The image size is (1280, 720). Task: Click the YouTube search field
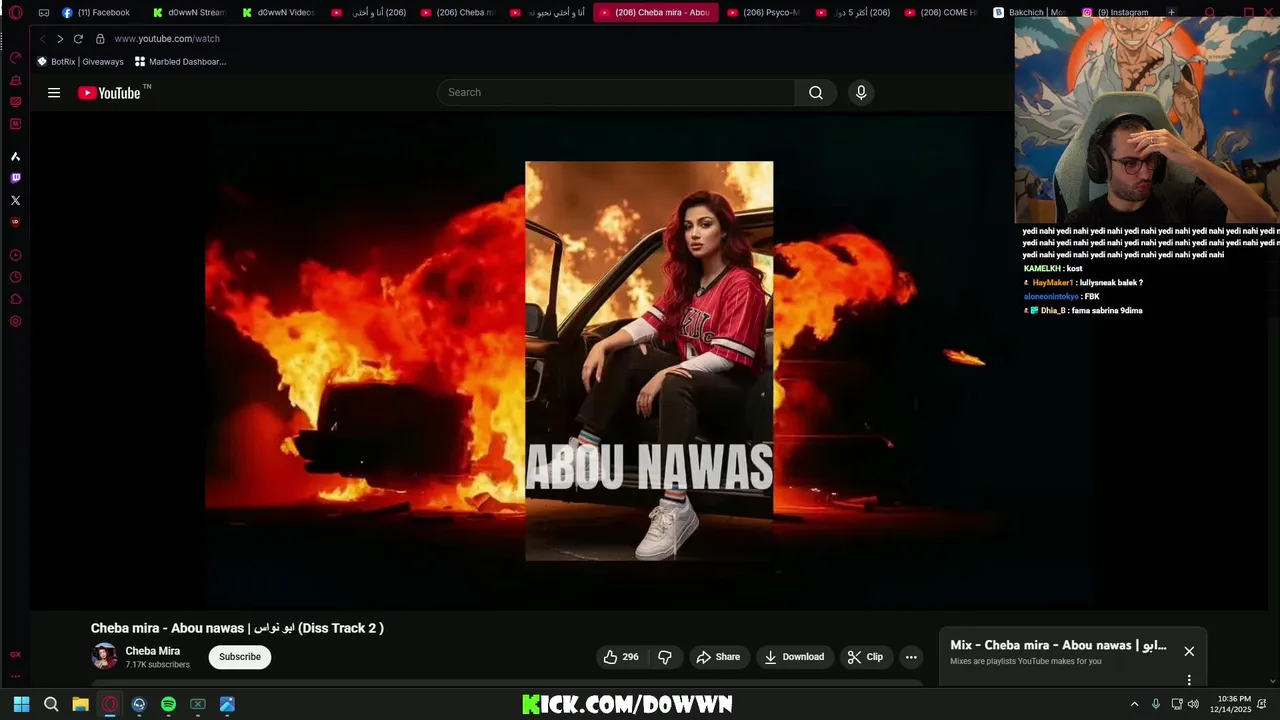point(617,92)
